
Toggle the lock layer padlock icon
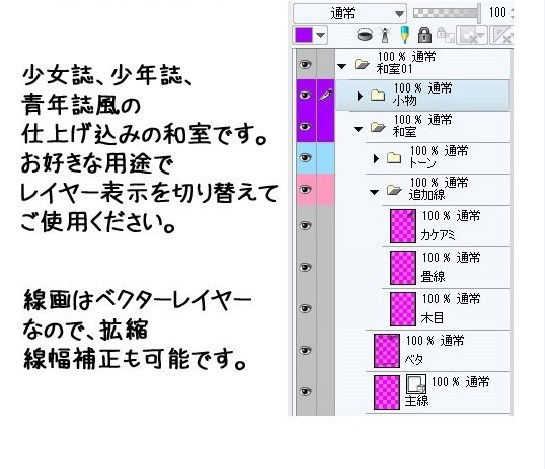click(424, 35)
